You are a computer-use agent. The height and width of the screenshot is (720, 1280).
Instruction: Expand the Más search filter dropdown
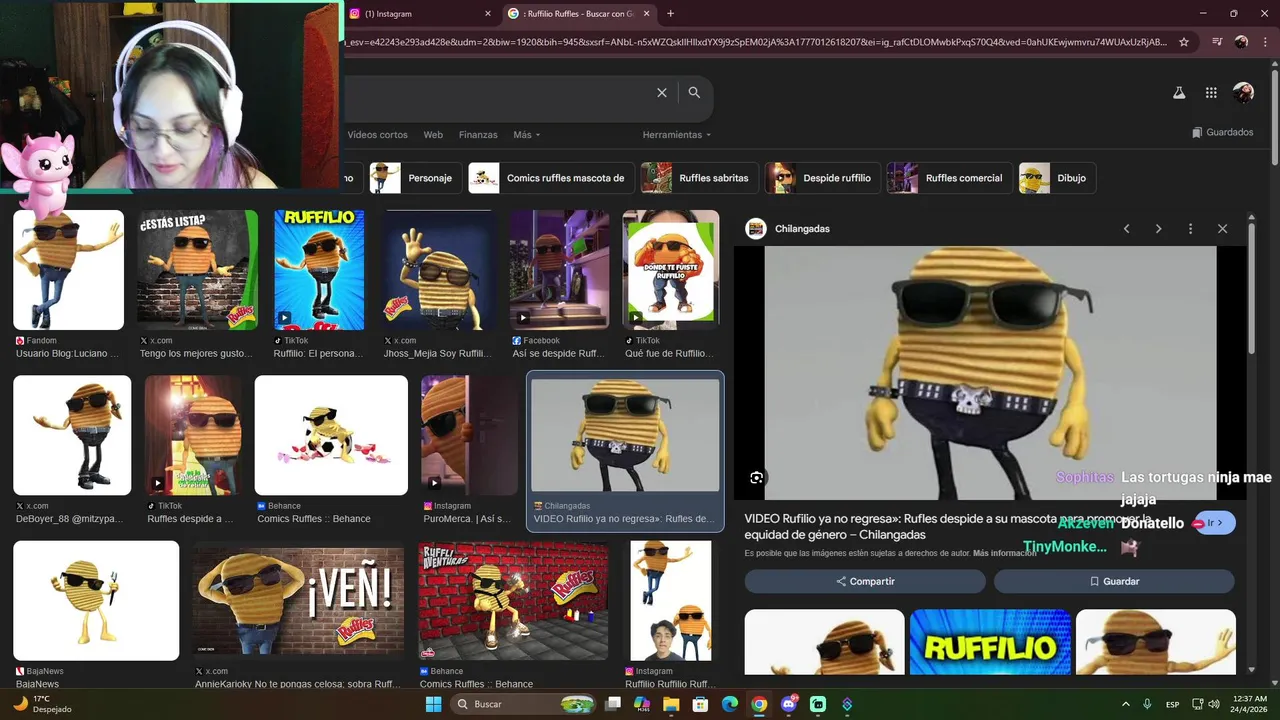[526, 135]
